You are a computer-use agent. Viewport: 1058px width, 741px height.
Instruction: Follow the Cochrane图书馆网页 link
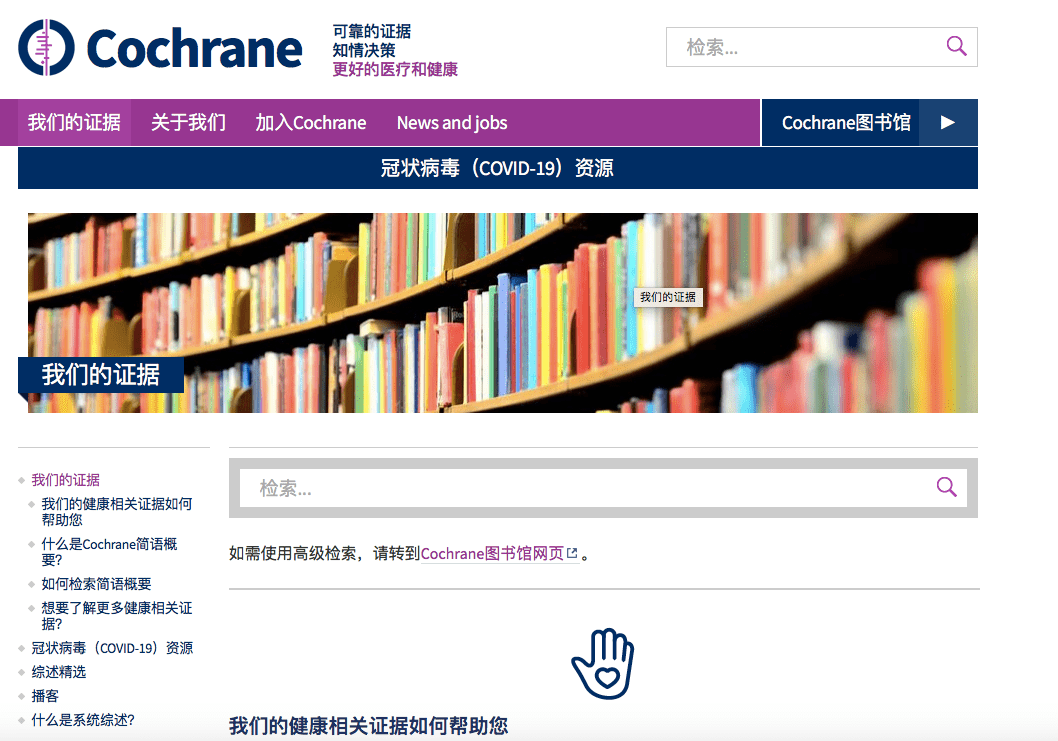[x=494, y=552]
